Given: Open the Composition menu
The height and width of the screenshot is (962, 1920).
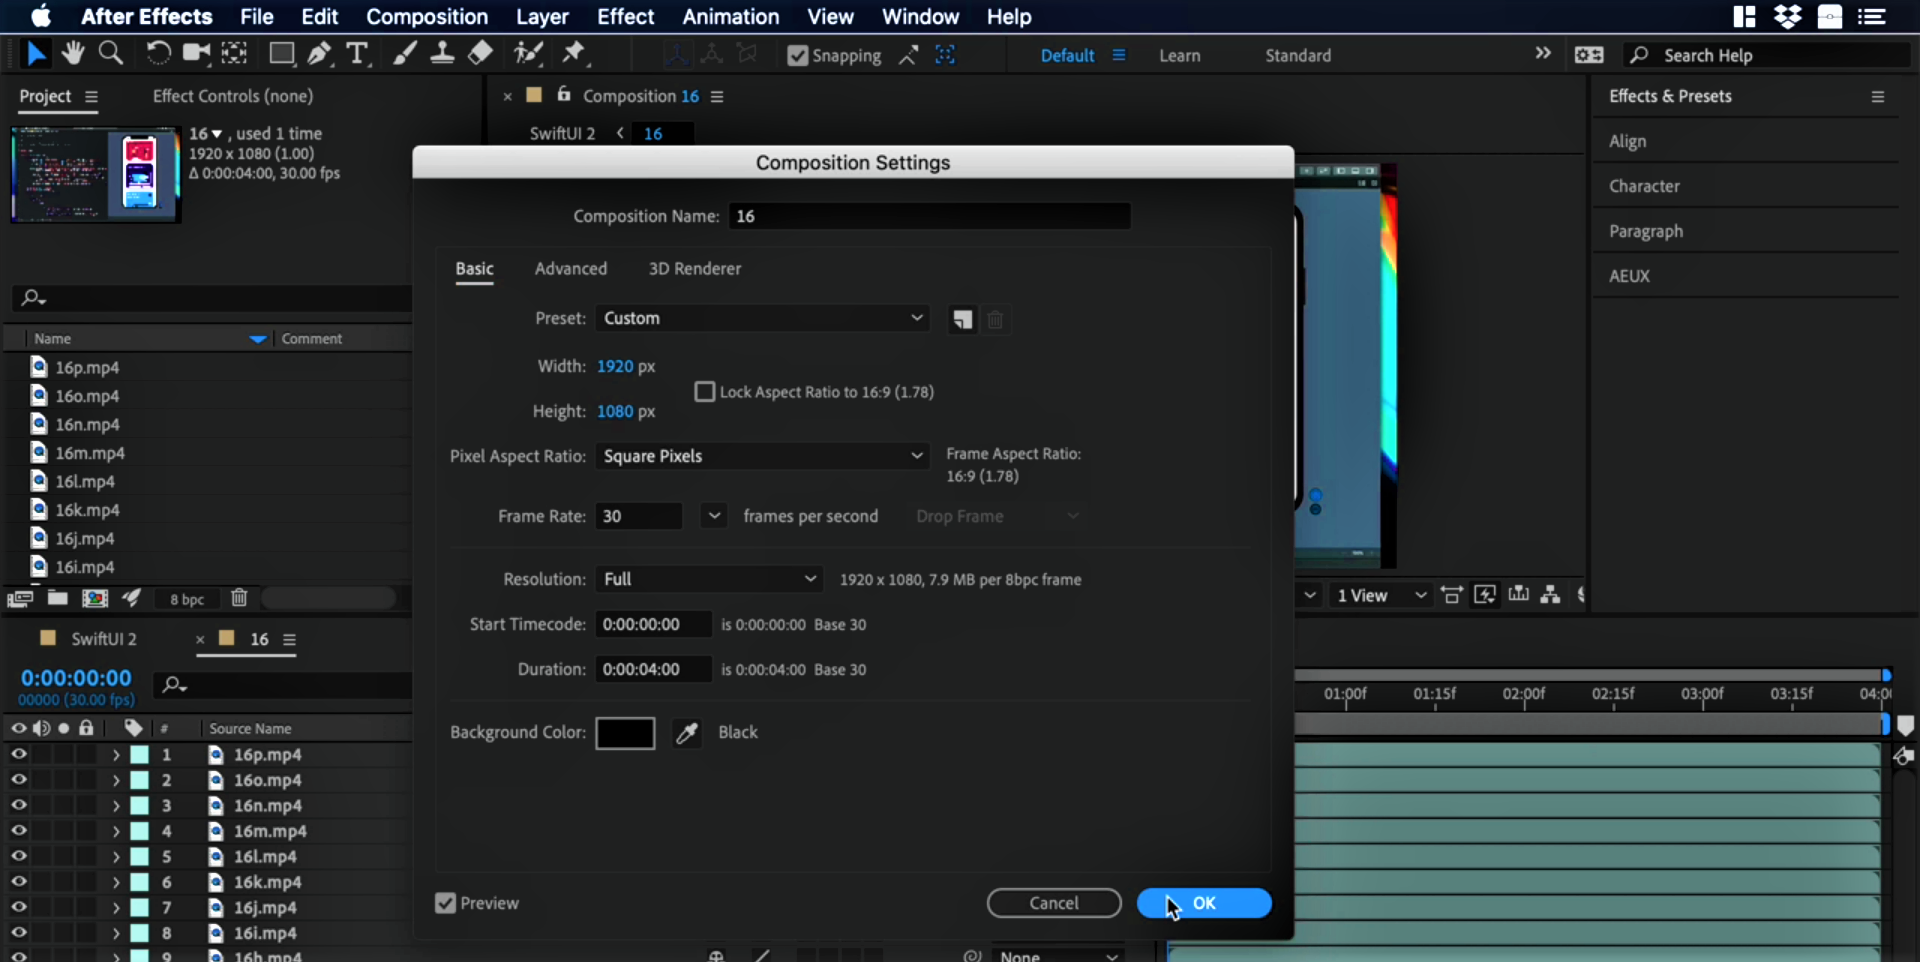Looking at the screenshot, I should pos(427,16).
